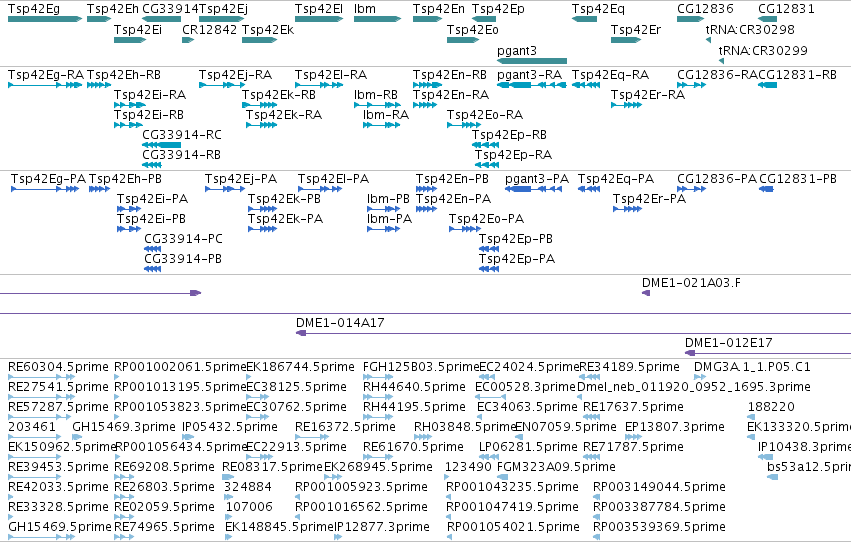Screen dimensions: 851x542
Task: Click the CG12836 gene label
Action: click(705, 9)
